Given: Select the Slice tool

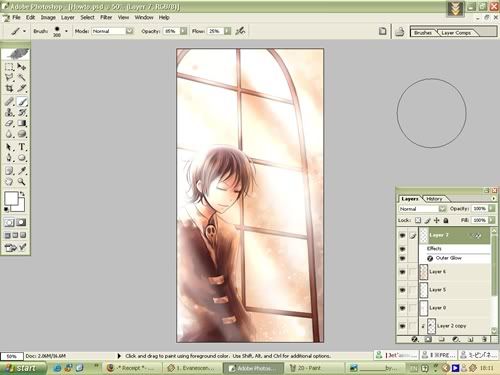Looking at the screenshot, I should tap(22, 88).
